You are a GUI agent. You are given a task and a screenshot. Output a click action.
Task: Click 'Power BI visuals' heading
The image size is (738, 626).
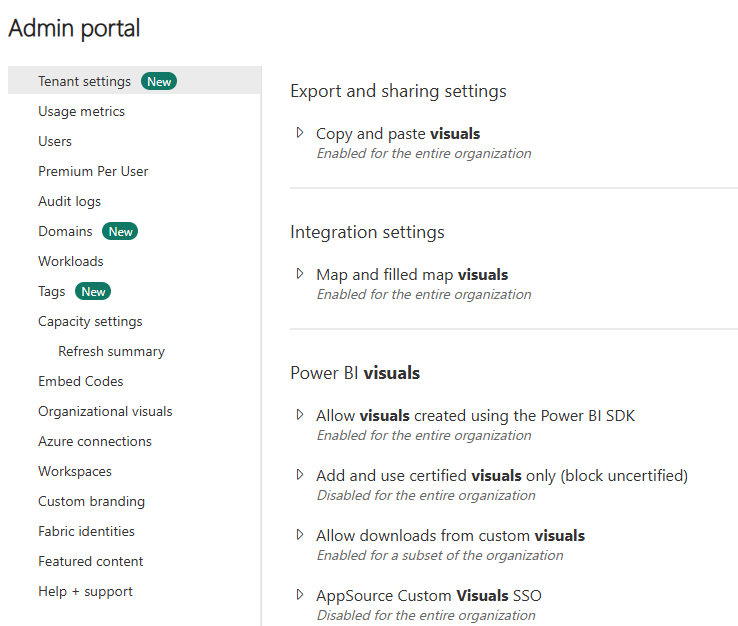[x=355, y=373]
